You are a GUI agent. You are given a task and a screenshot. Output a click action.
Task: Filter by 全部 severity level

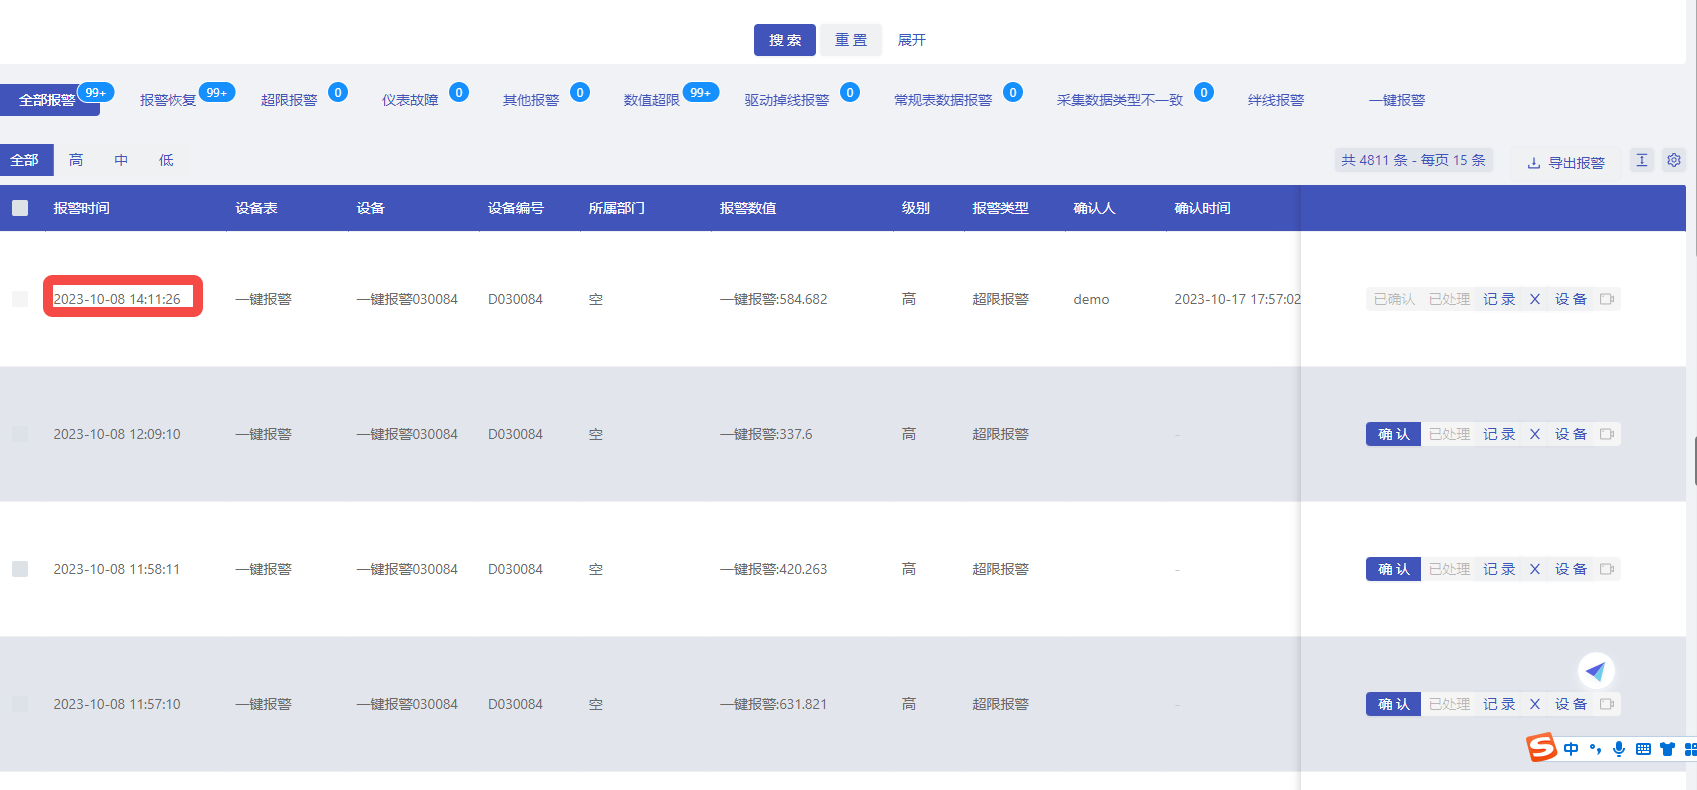26,160
